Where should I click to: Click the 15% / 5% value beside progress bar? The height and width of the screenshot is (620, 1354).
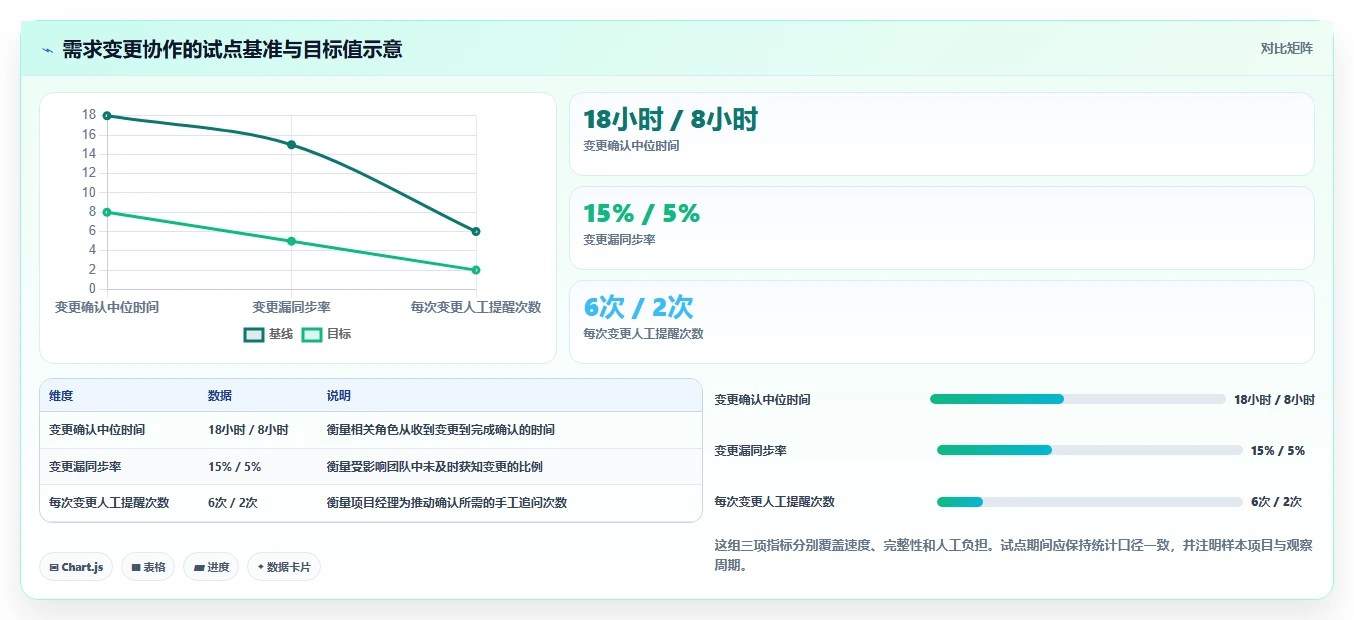tap(1277, 451)
